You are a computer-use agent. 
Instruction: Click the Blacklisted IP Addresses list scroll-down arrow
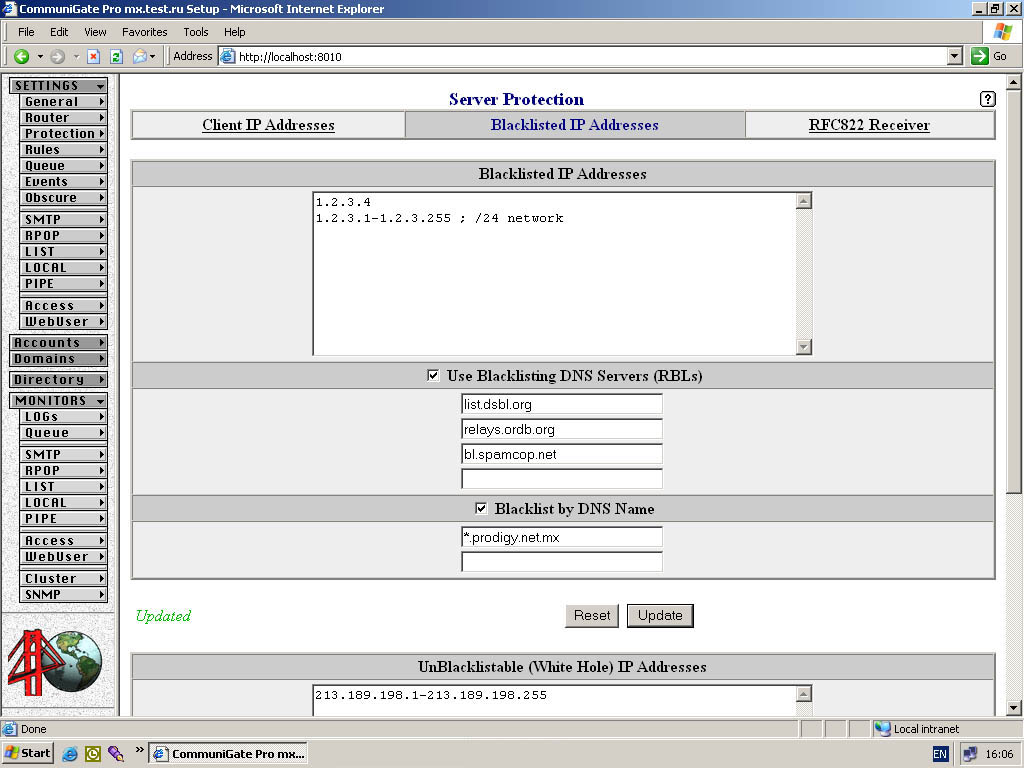point(804,347)
